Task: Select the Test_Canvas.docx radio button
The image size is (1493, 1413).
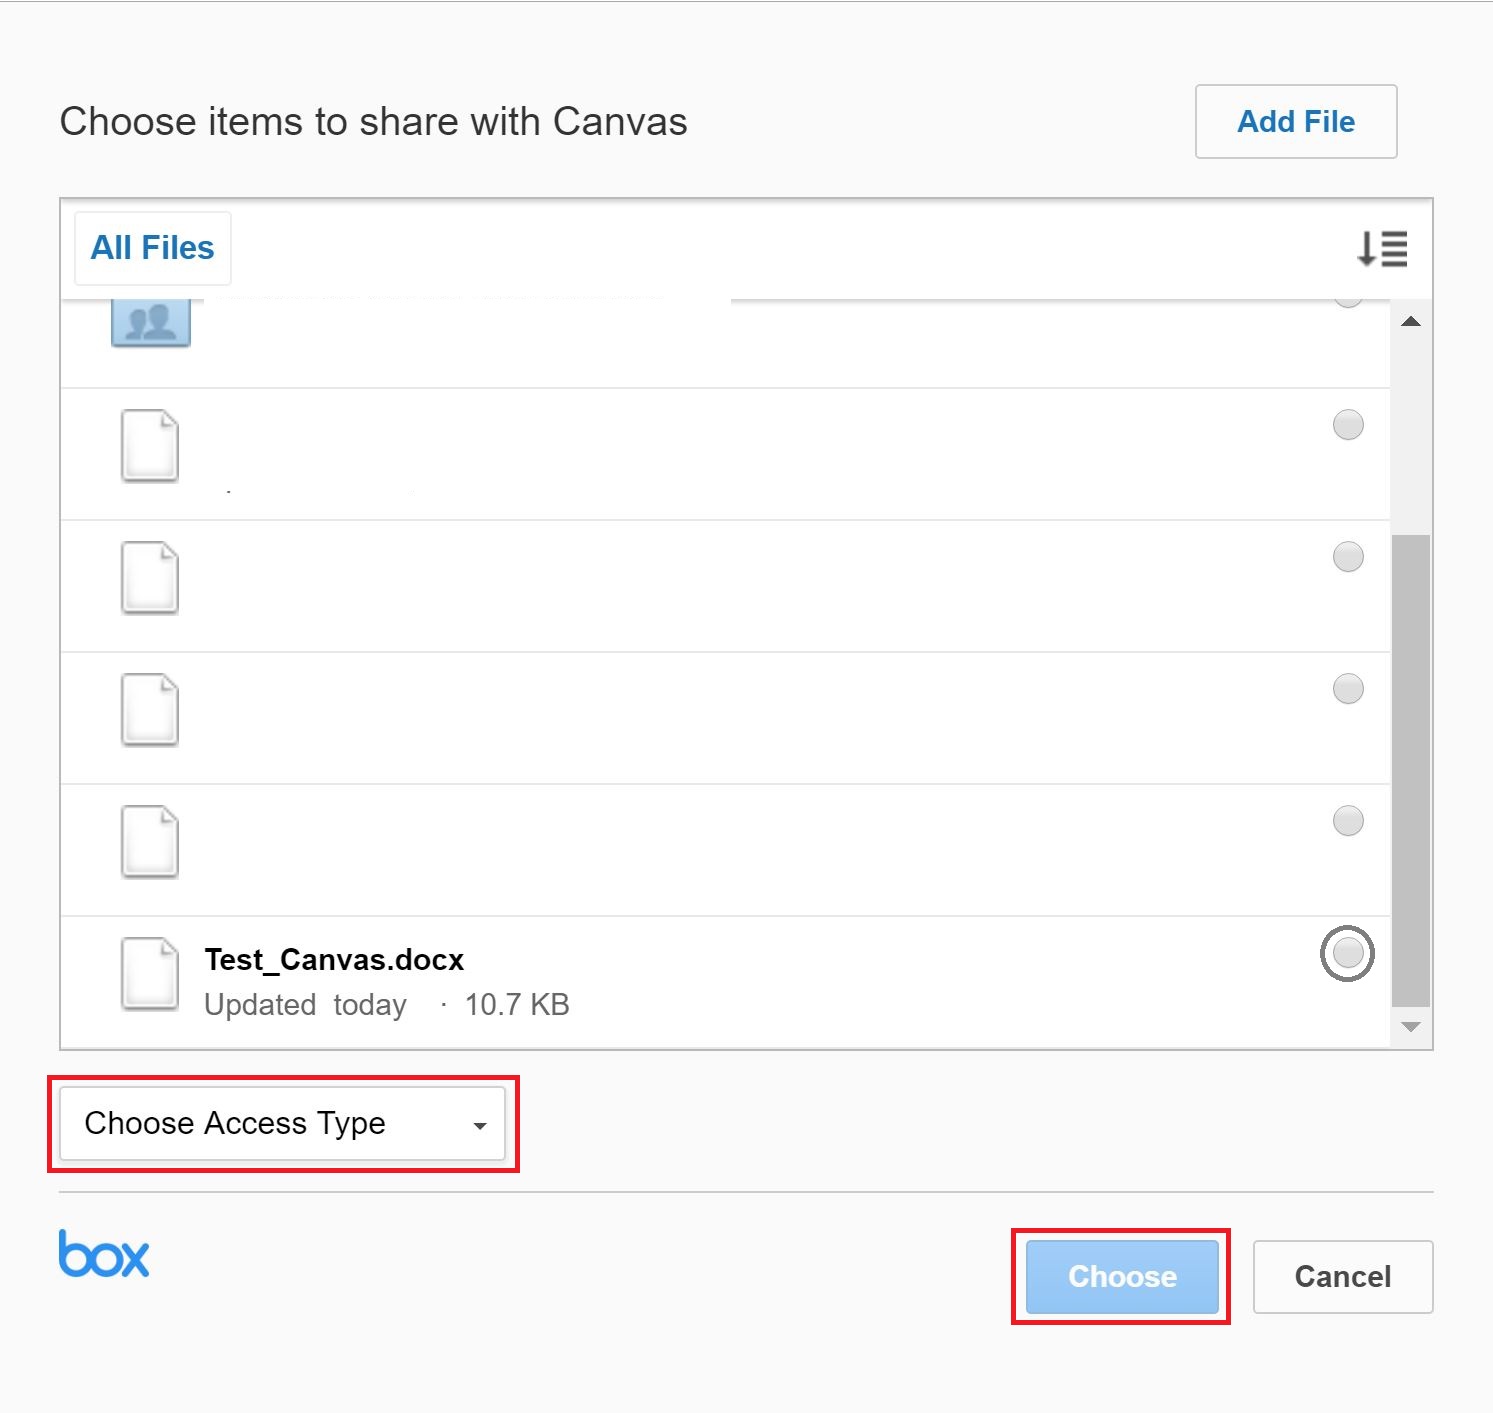Action: 1347,953
